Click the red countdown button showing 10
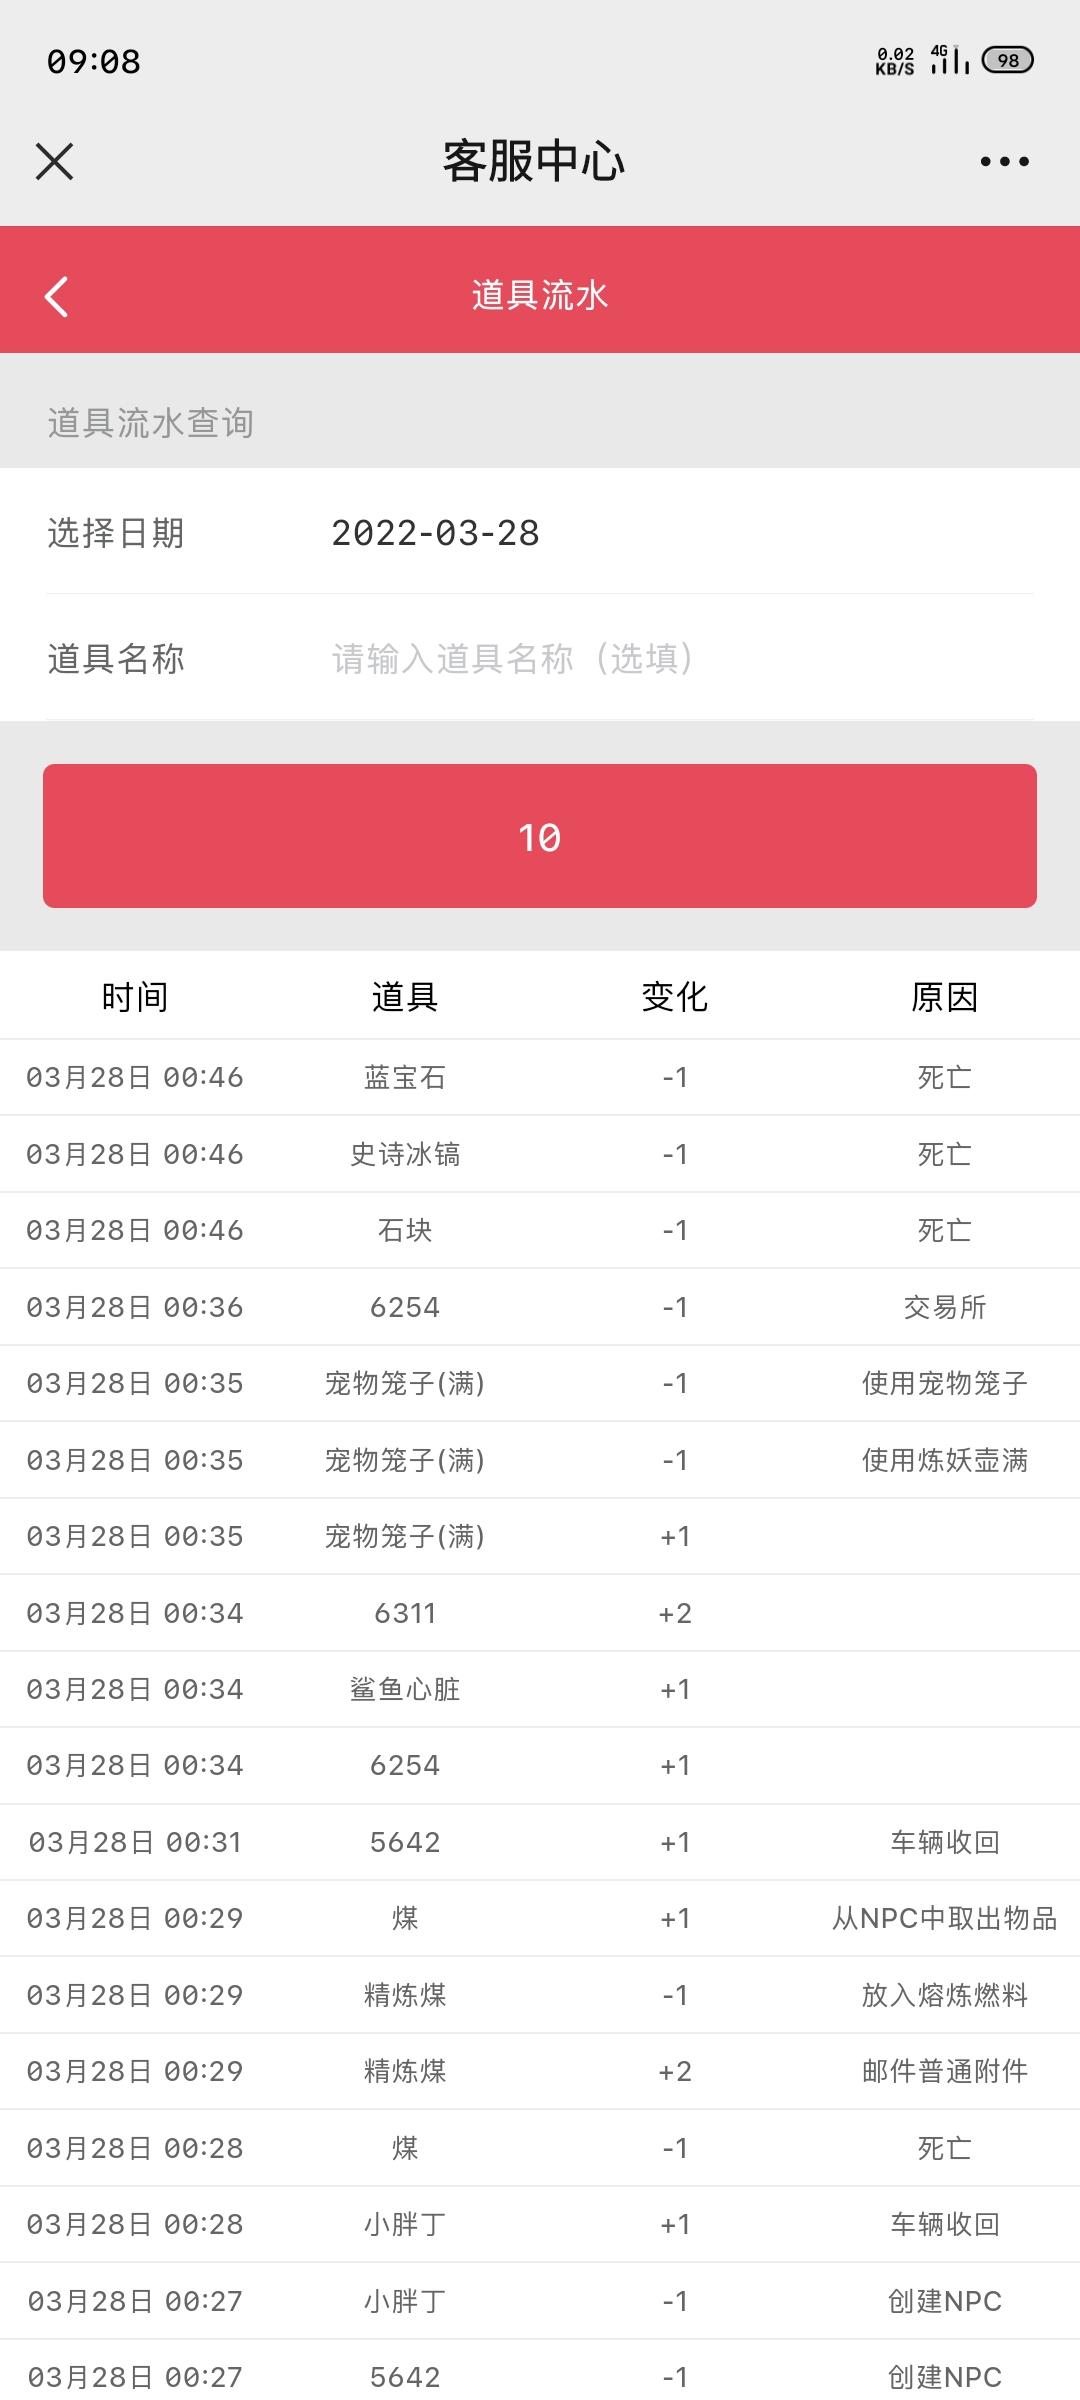The height and width of the screenshot is (2400, 1080). click(x=540, y=836)
